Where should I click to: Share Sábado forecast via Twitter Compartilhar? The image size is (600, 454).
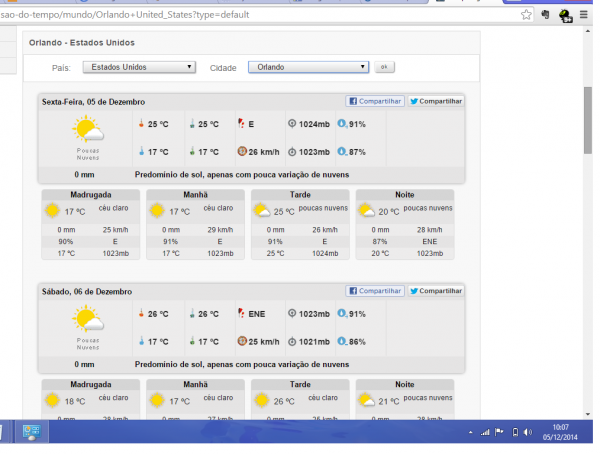[x=435, y=291]
